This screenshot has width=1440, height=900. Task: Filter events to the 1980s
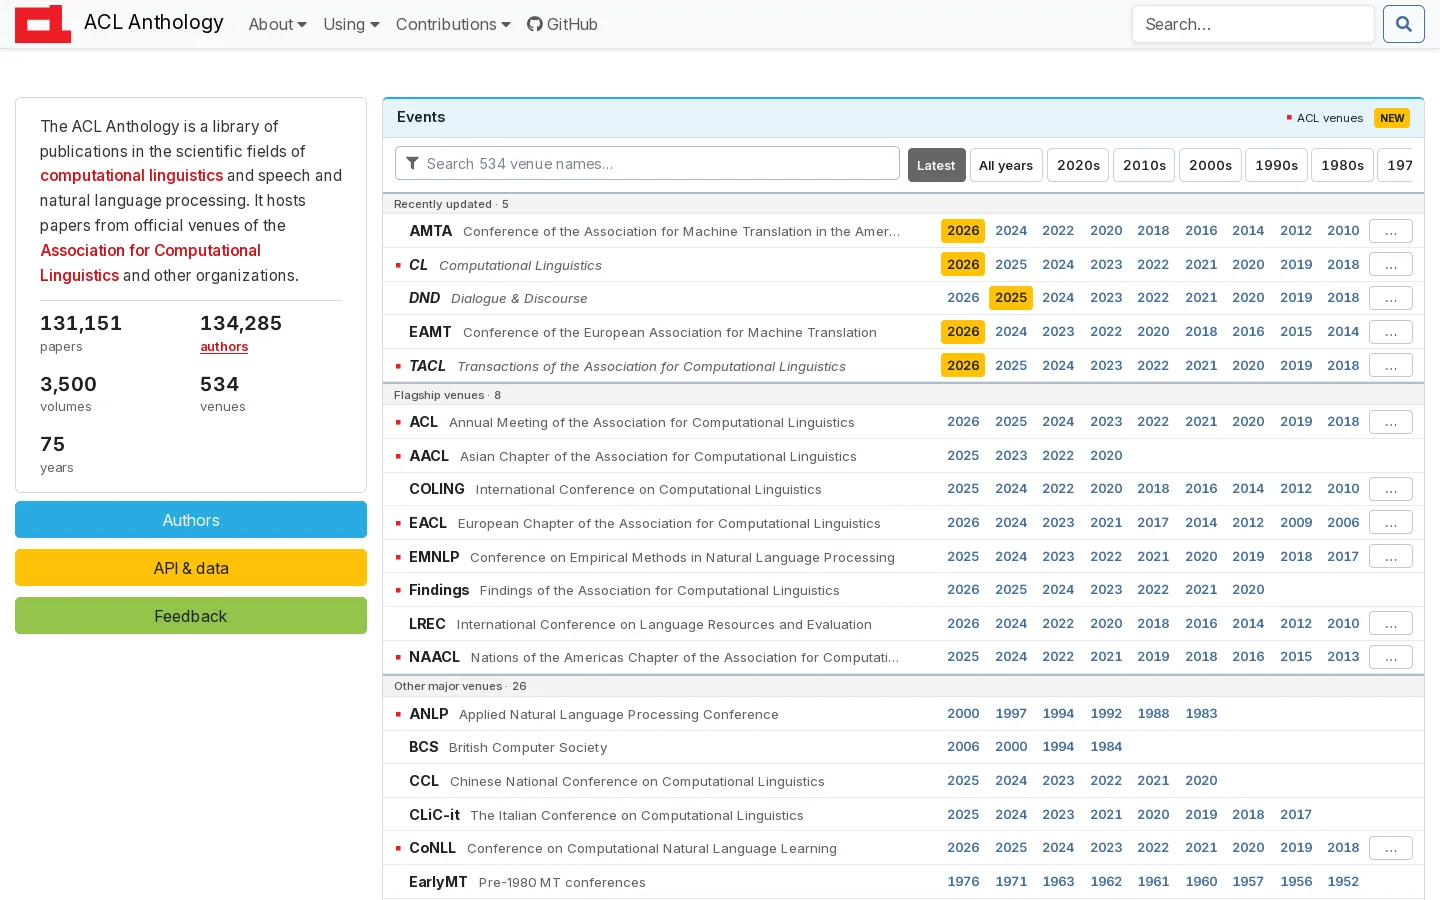click(x=1342, y=165)
